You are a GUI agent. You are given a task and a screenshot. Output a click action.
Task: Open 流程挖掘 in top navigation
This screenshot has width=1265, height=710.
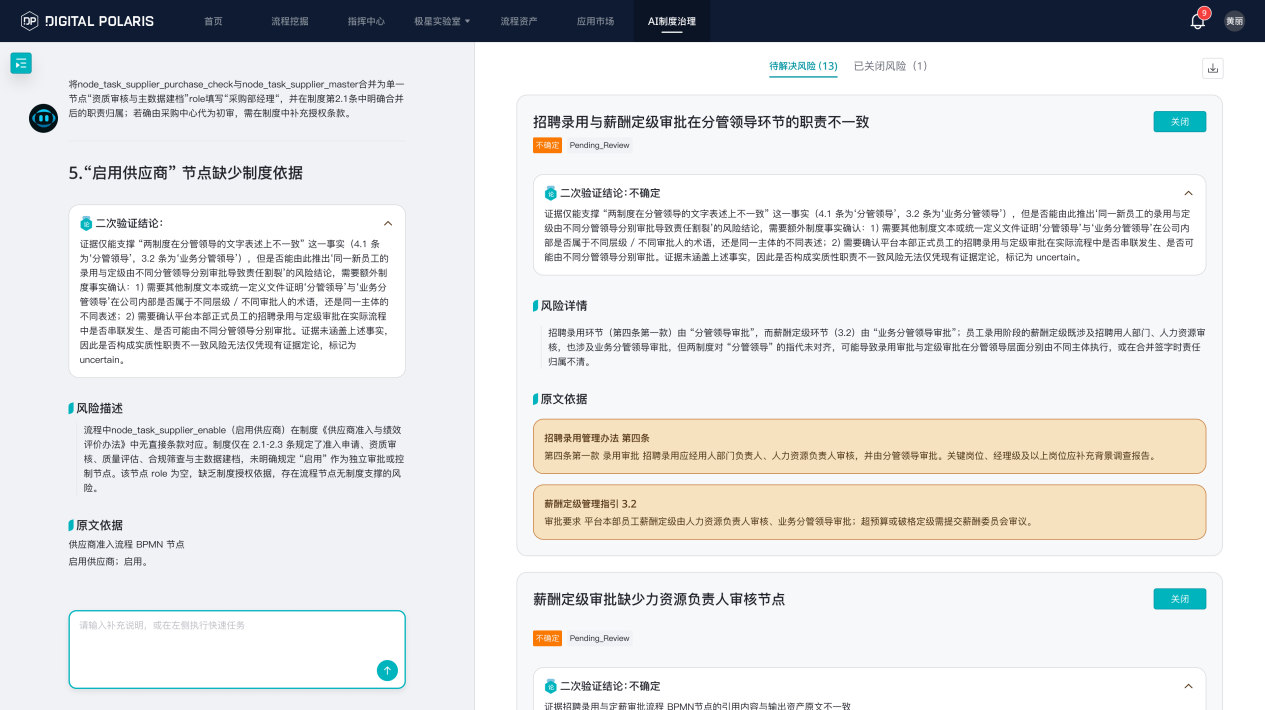pyautogui.click(x=289, y=21)
